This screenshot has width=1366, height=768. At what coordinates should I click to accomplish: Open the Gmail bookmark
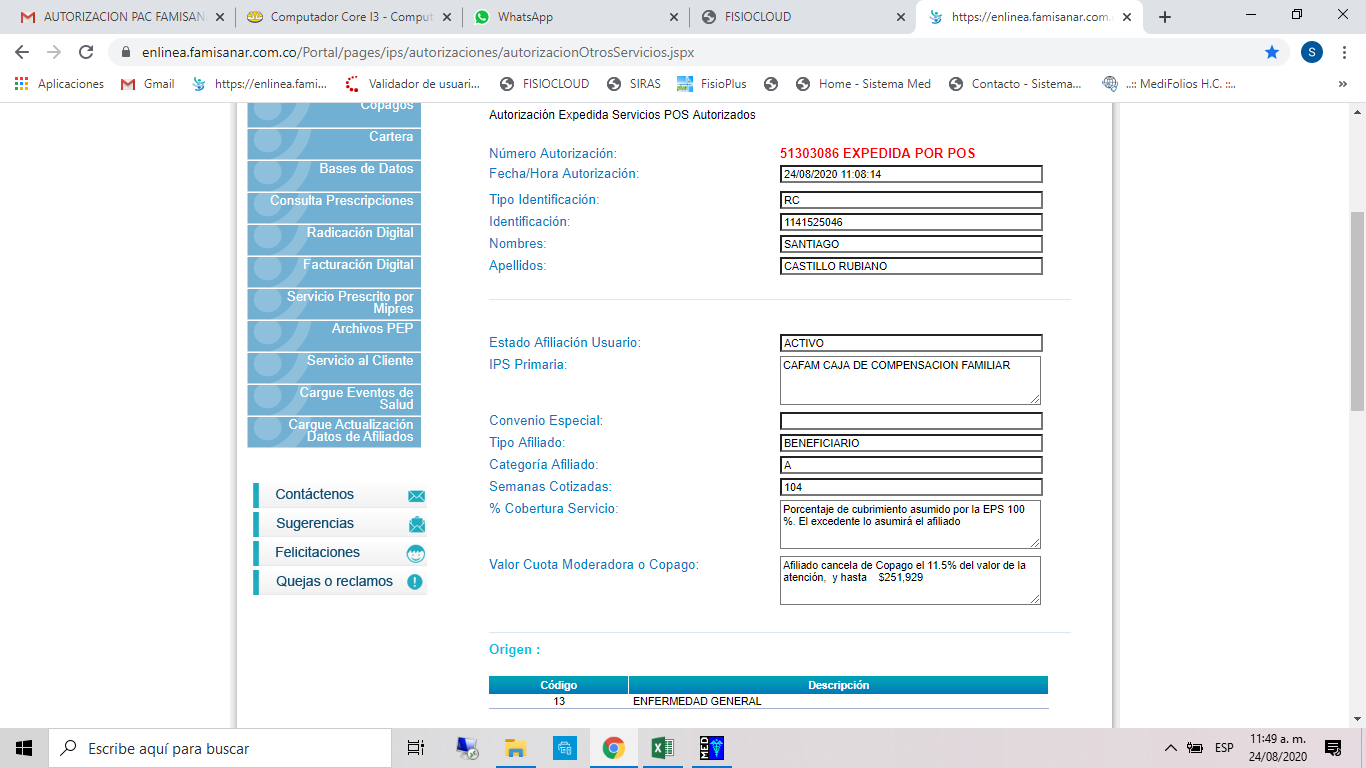pos(148,84)
